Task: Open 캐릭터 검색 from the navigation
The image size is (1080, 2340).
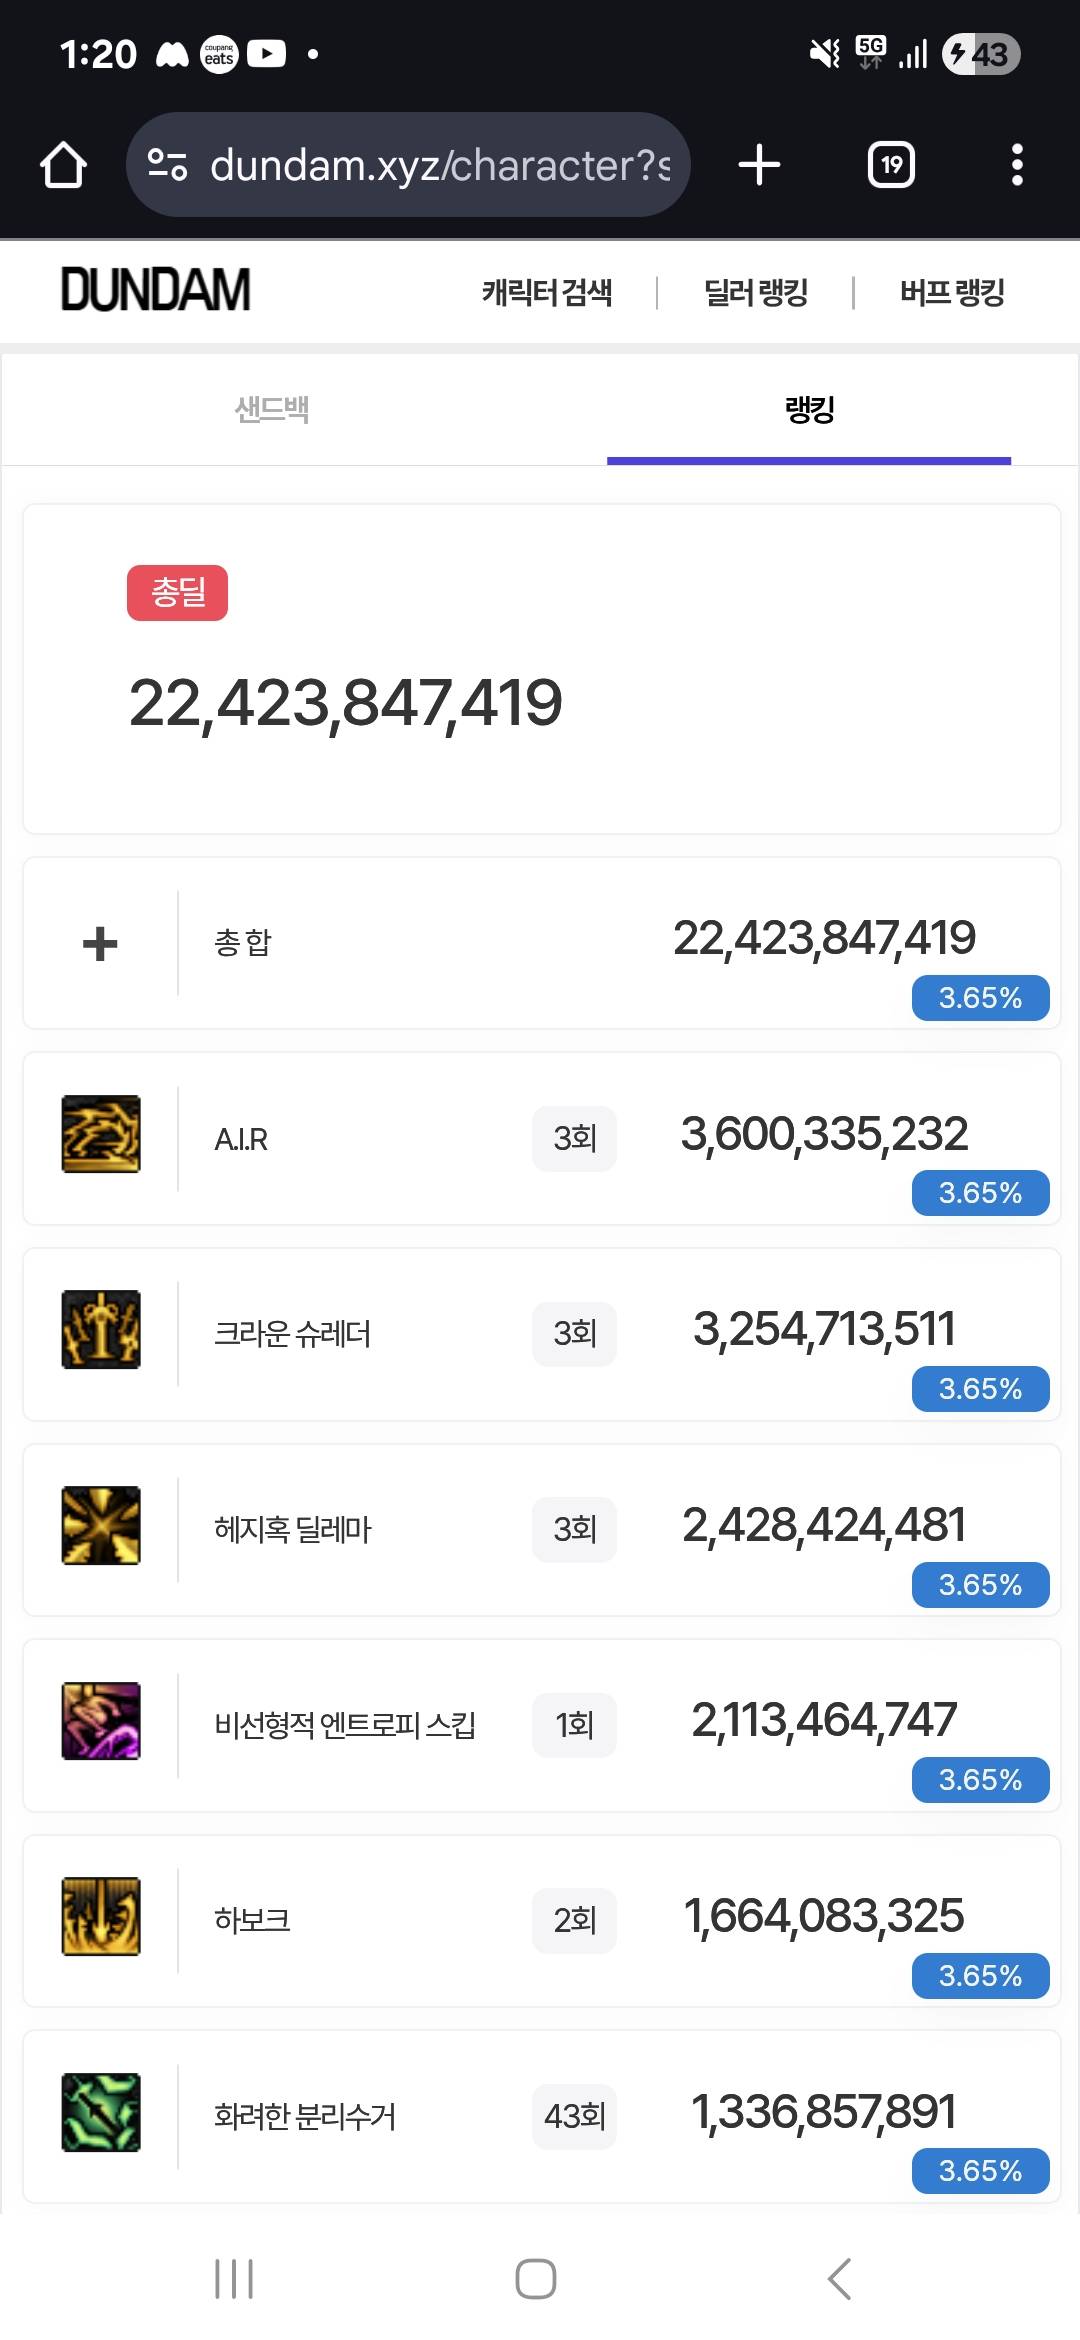Action: coord(547,293)
